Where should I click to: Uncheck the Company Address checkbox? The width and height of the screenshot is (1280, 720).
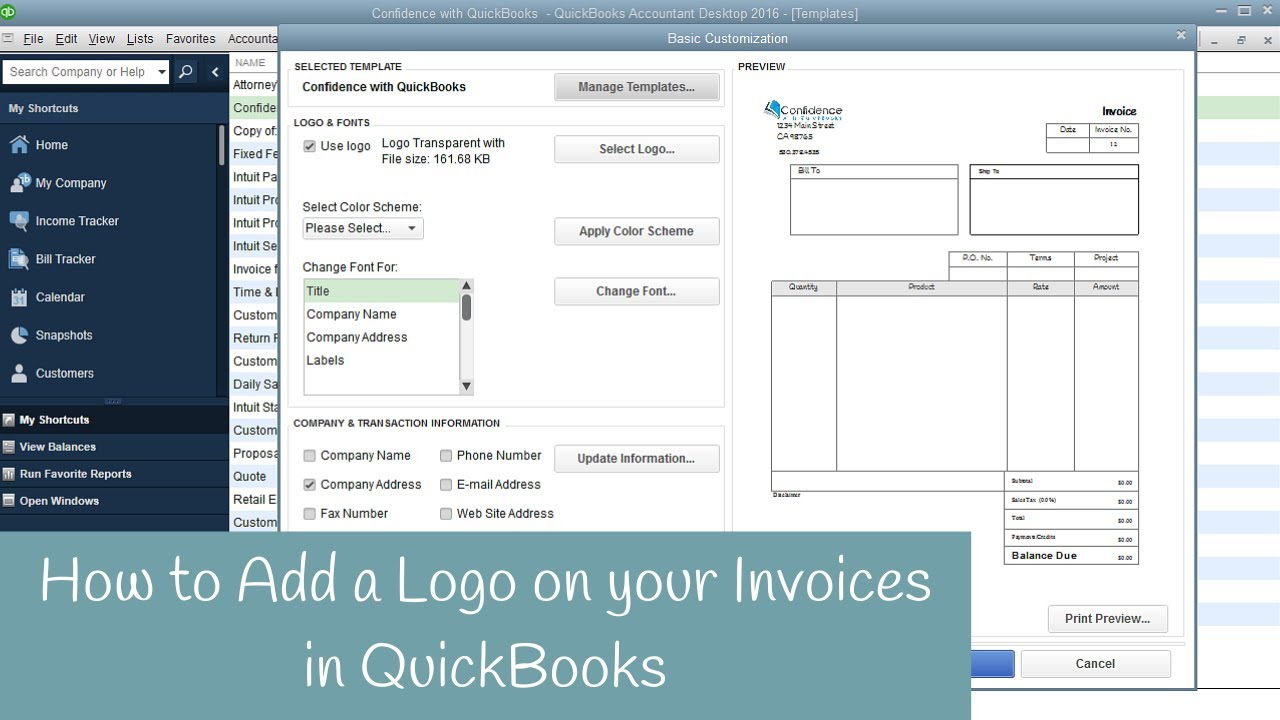[310, 485]
